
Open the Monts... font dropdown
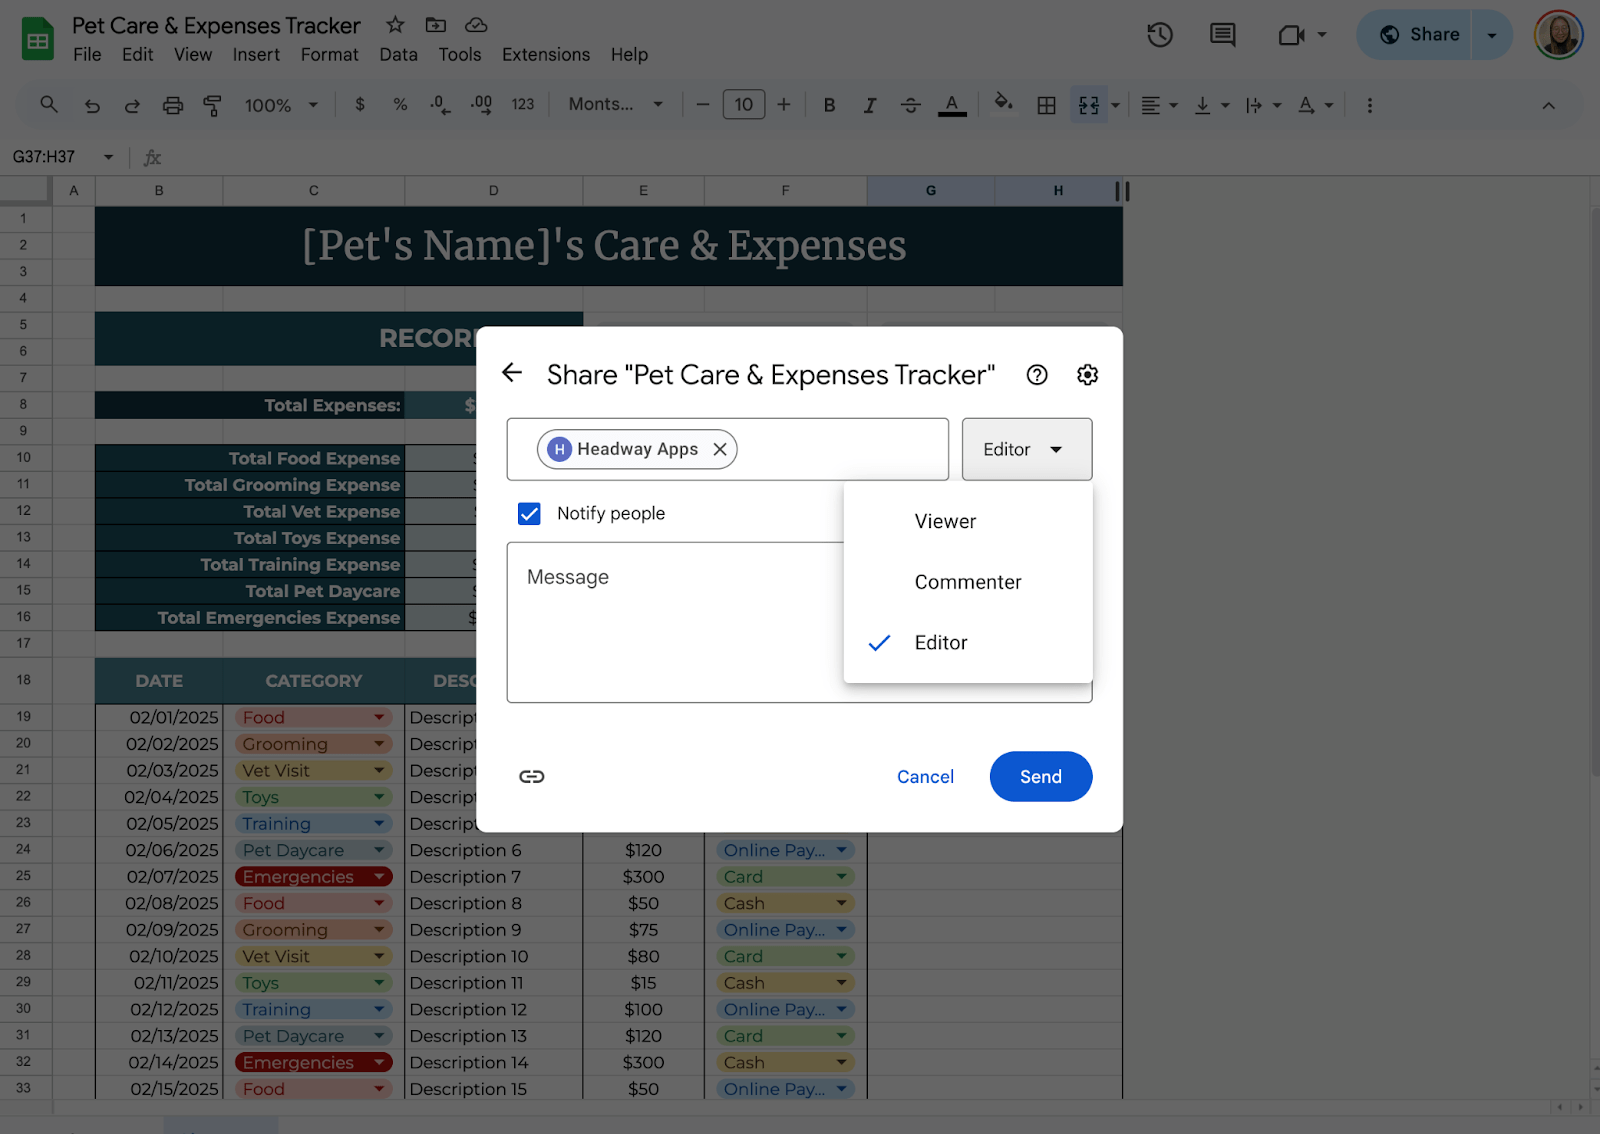click(615, 104)
